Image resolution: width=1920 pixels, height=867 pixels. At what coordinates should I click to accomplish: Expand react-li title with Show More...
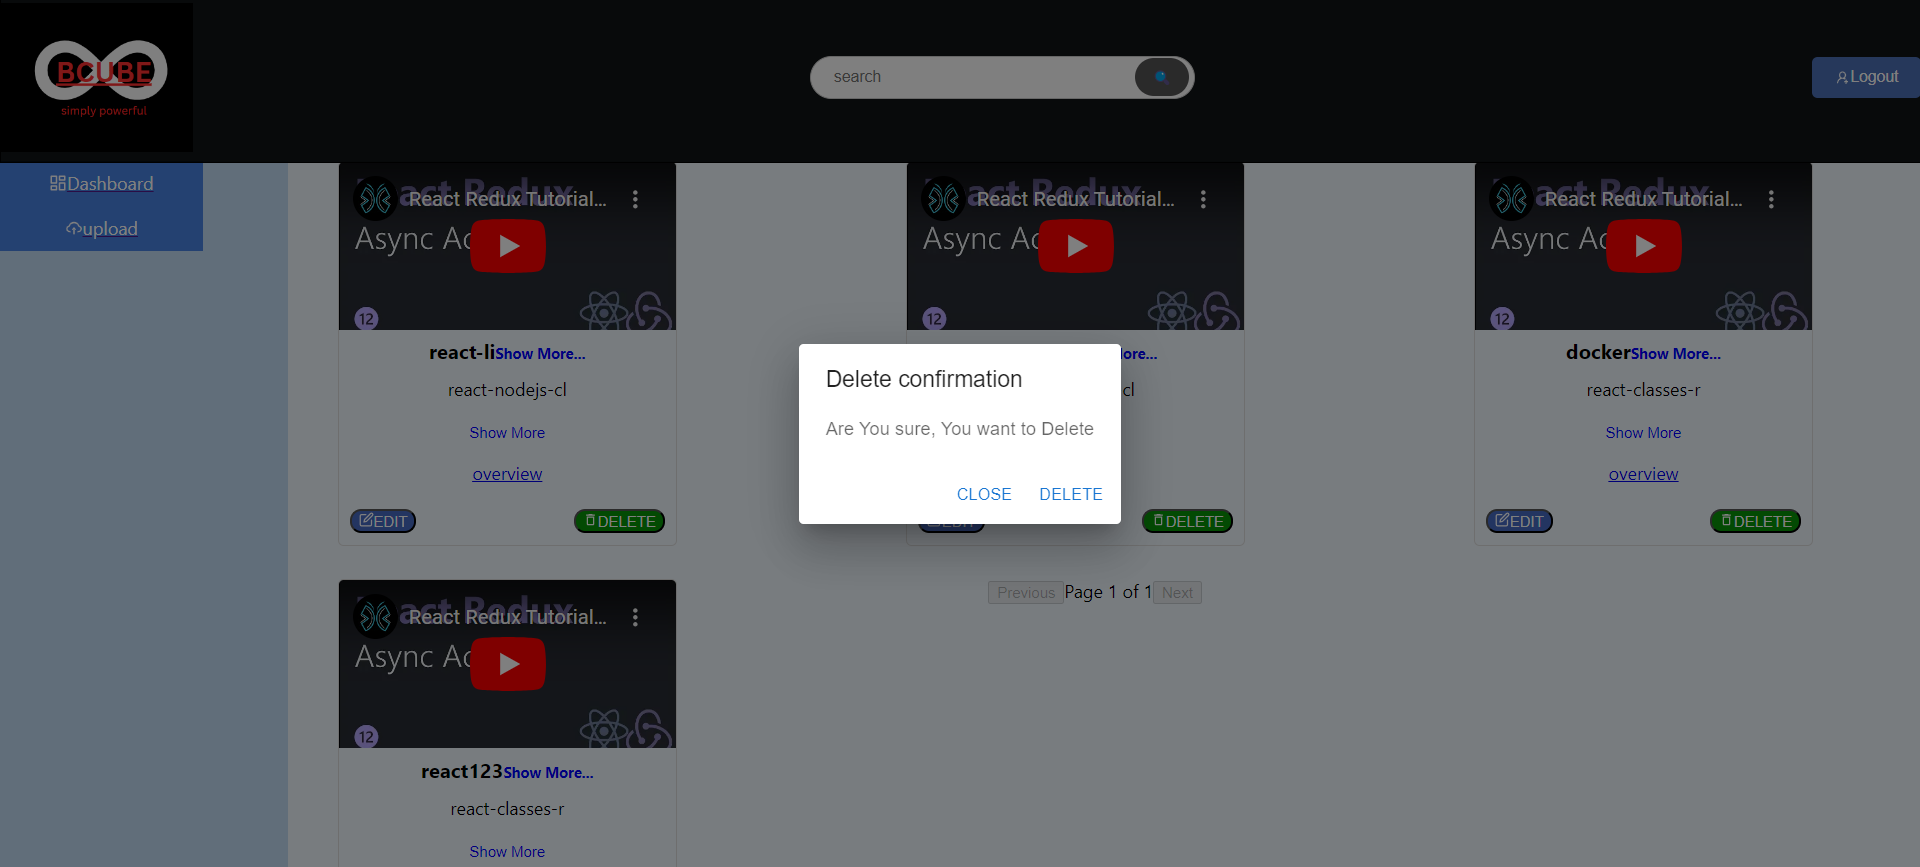click(x=540, y=354)
